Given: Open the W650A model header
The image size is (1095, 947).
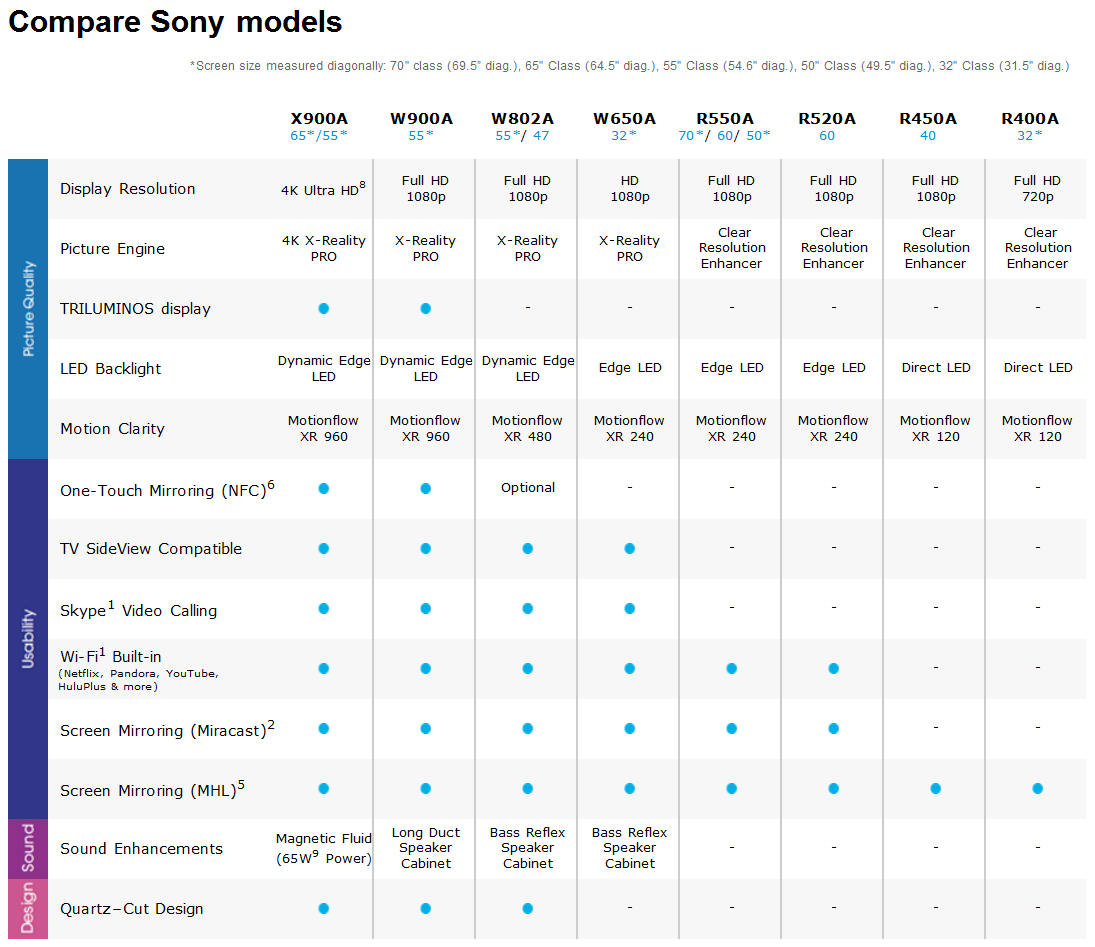Looking at the screenshot, I should coord(624,119).
